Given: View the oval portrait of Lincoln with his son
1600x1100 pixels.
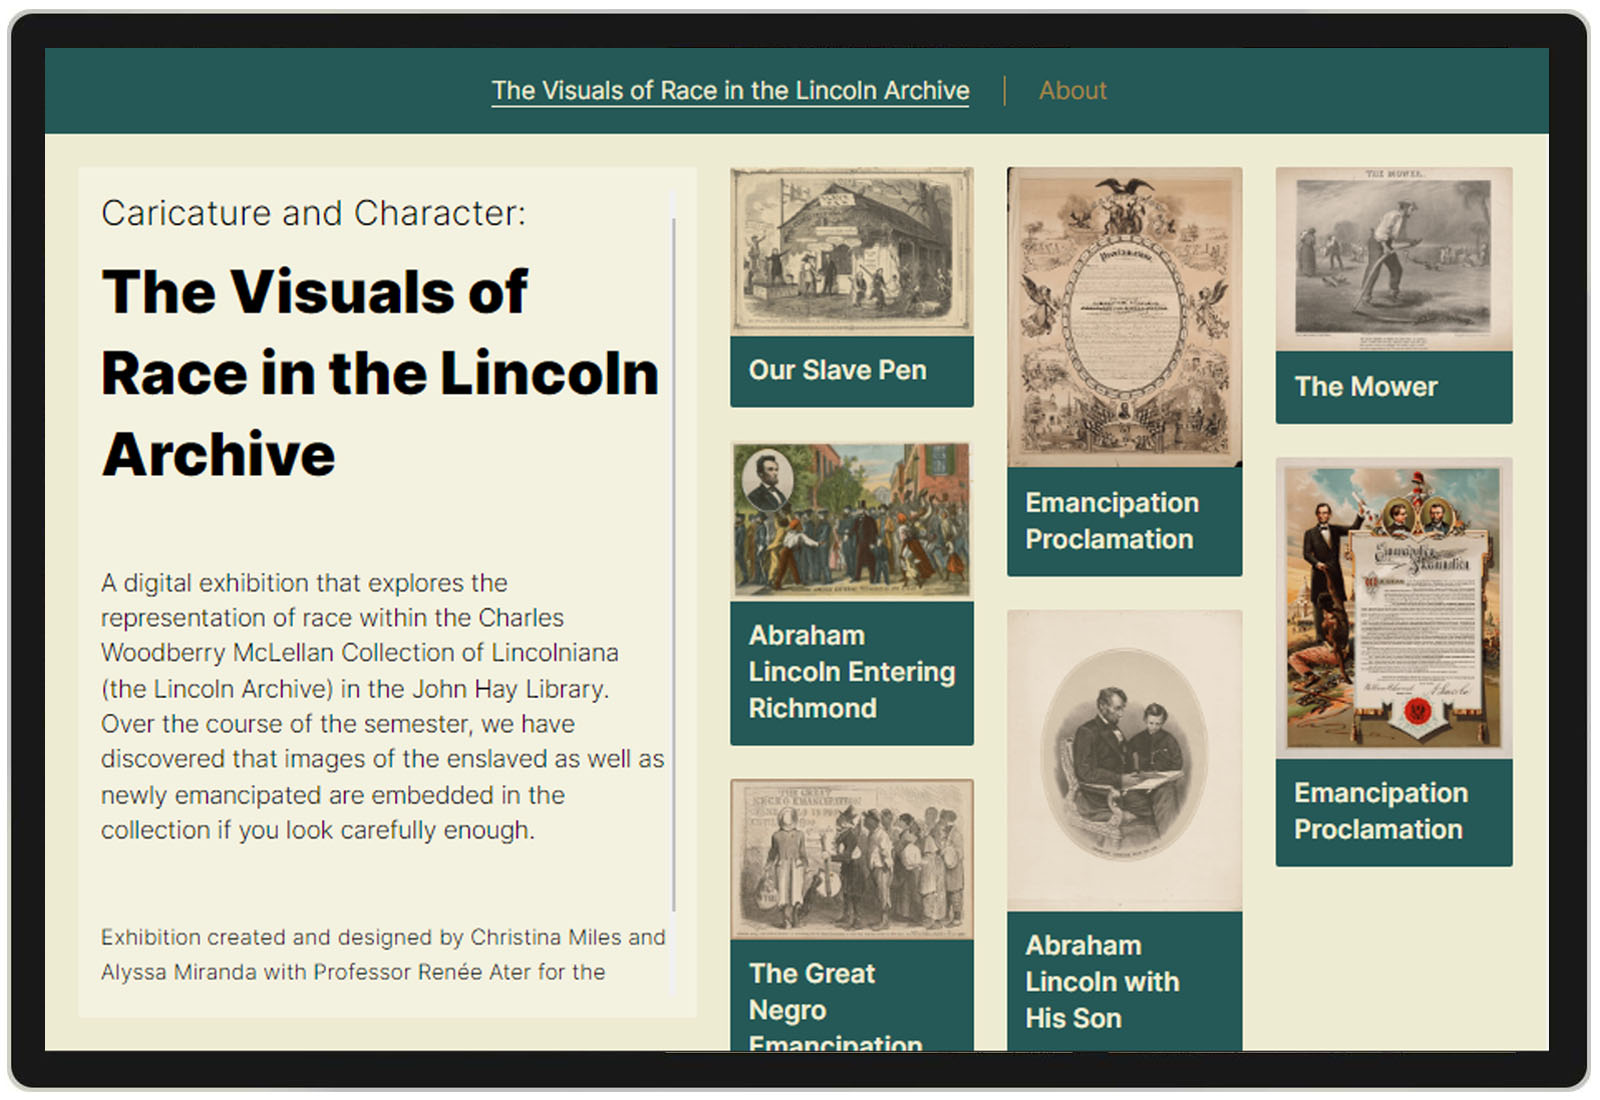Looking at the screenshot, I should [1124, 760].
